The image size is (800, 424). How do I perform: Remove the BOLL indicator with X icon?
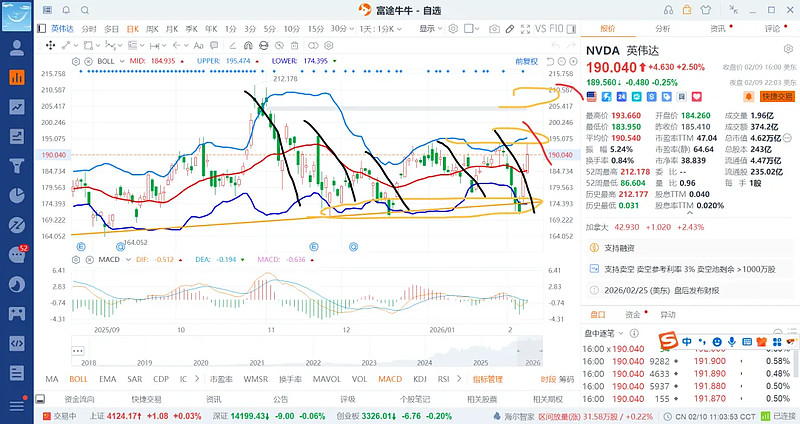point(88,61)
